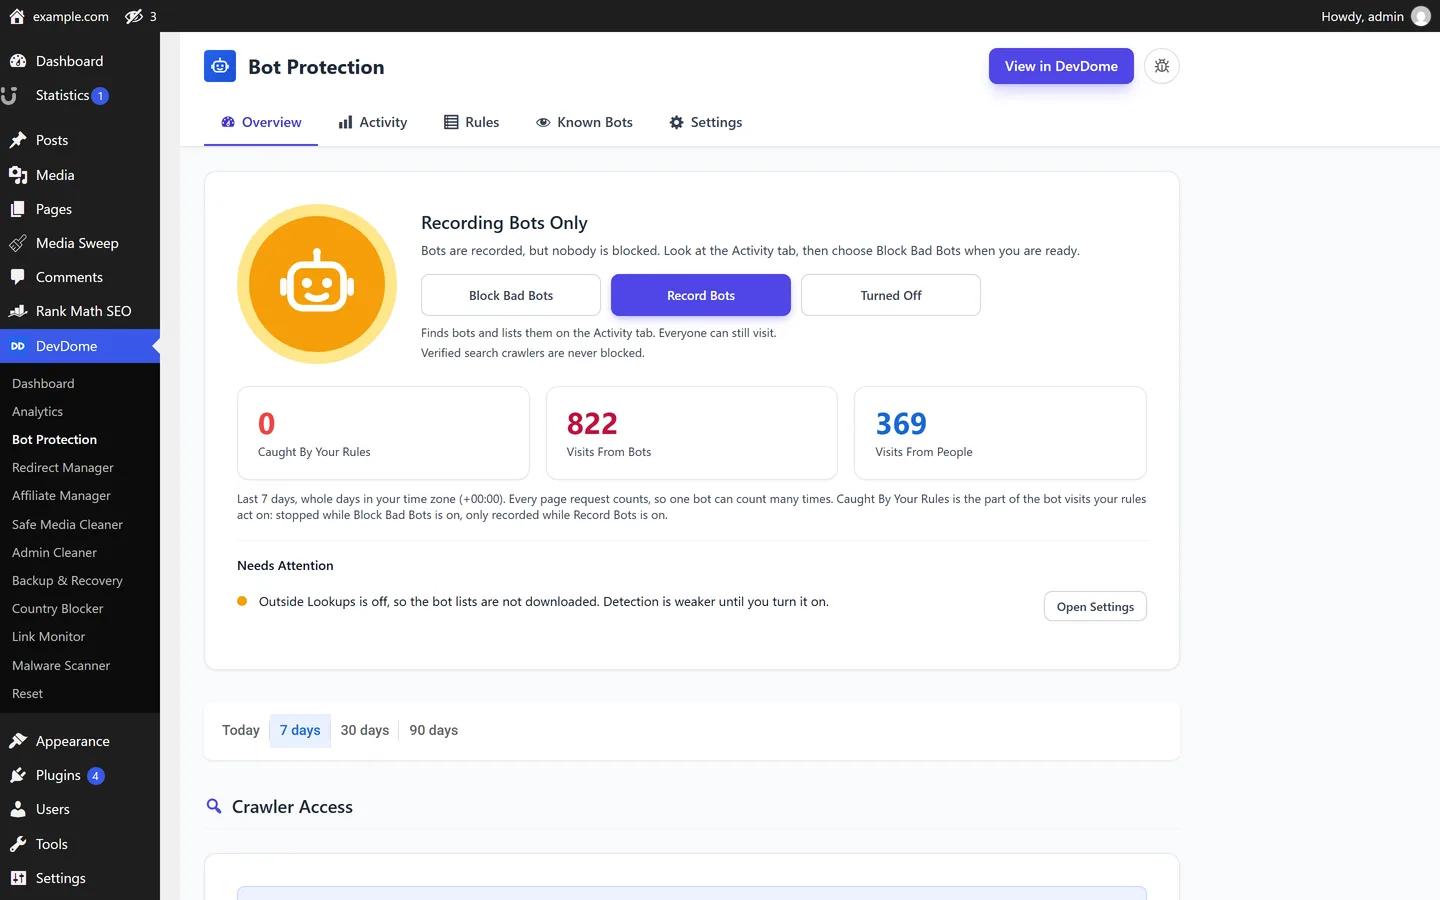Open the Settings tab in Bot Protection
The width and height of the screenshot is (1440, 900).
[706, 122]
